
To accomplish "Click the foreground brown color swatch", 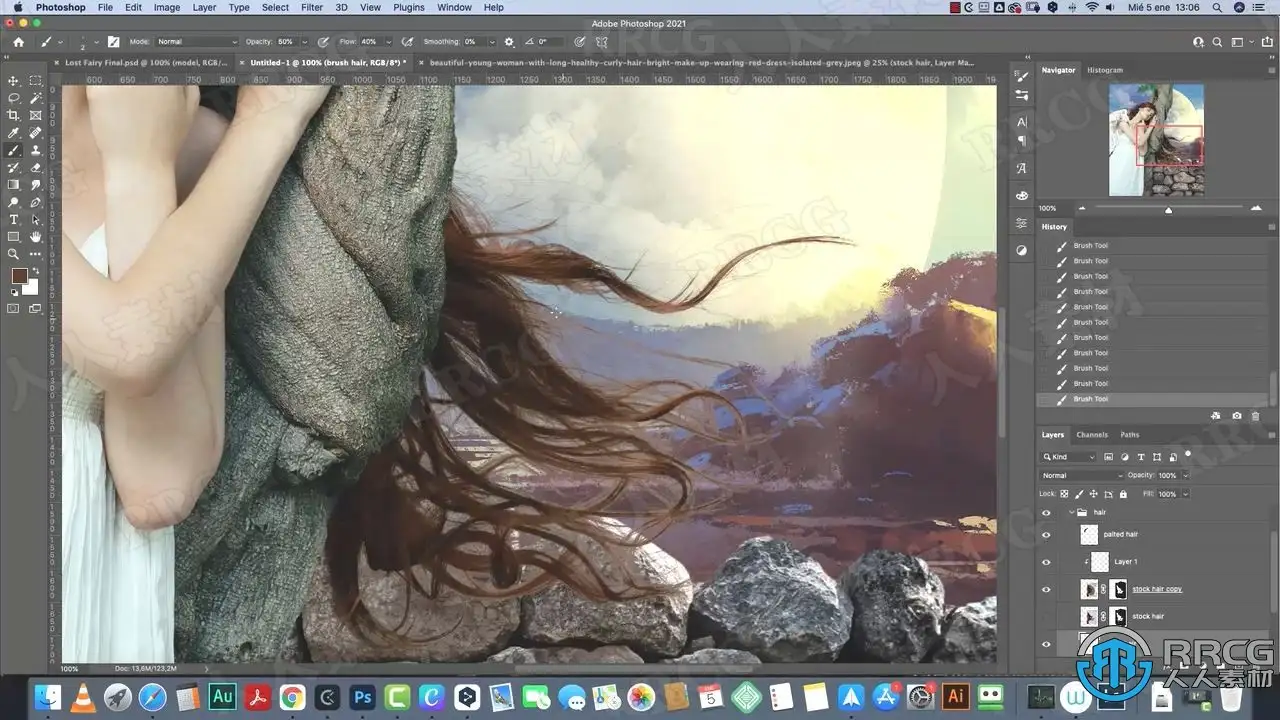I will pyautogui.click(x=19, y=275).
